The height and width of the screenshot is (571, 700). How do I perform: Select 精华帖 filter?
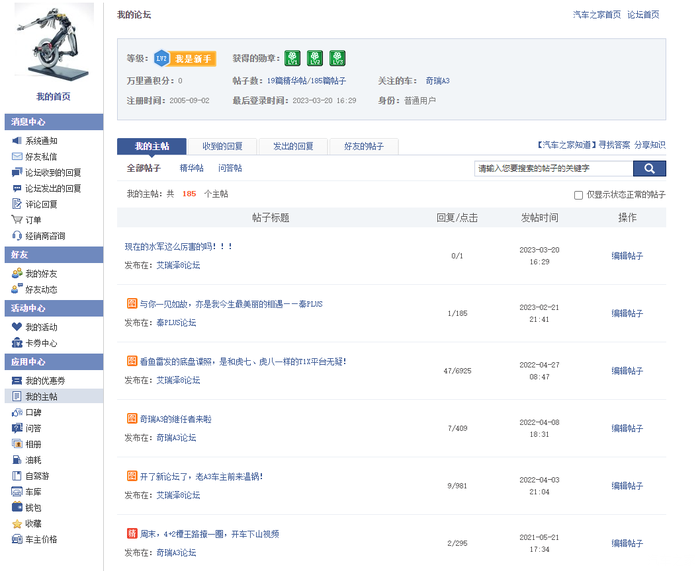click(x=191, y=169)
